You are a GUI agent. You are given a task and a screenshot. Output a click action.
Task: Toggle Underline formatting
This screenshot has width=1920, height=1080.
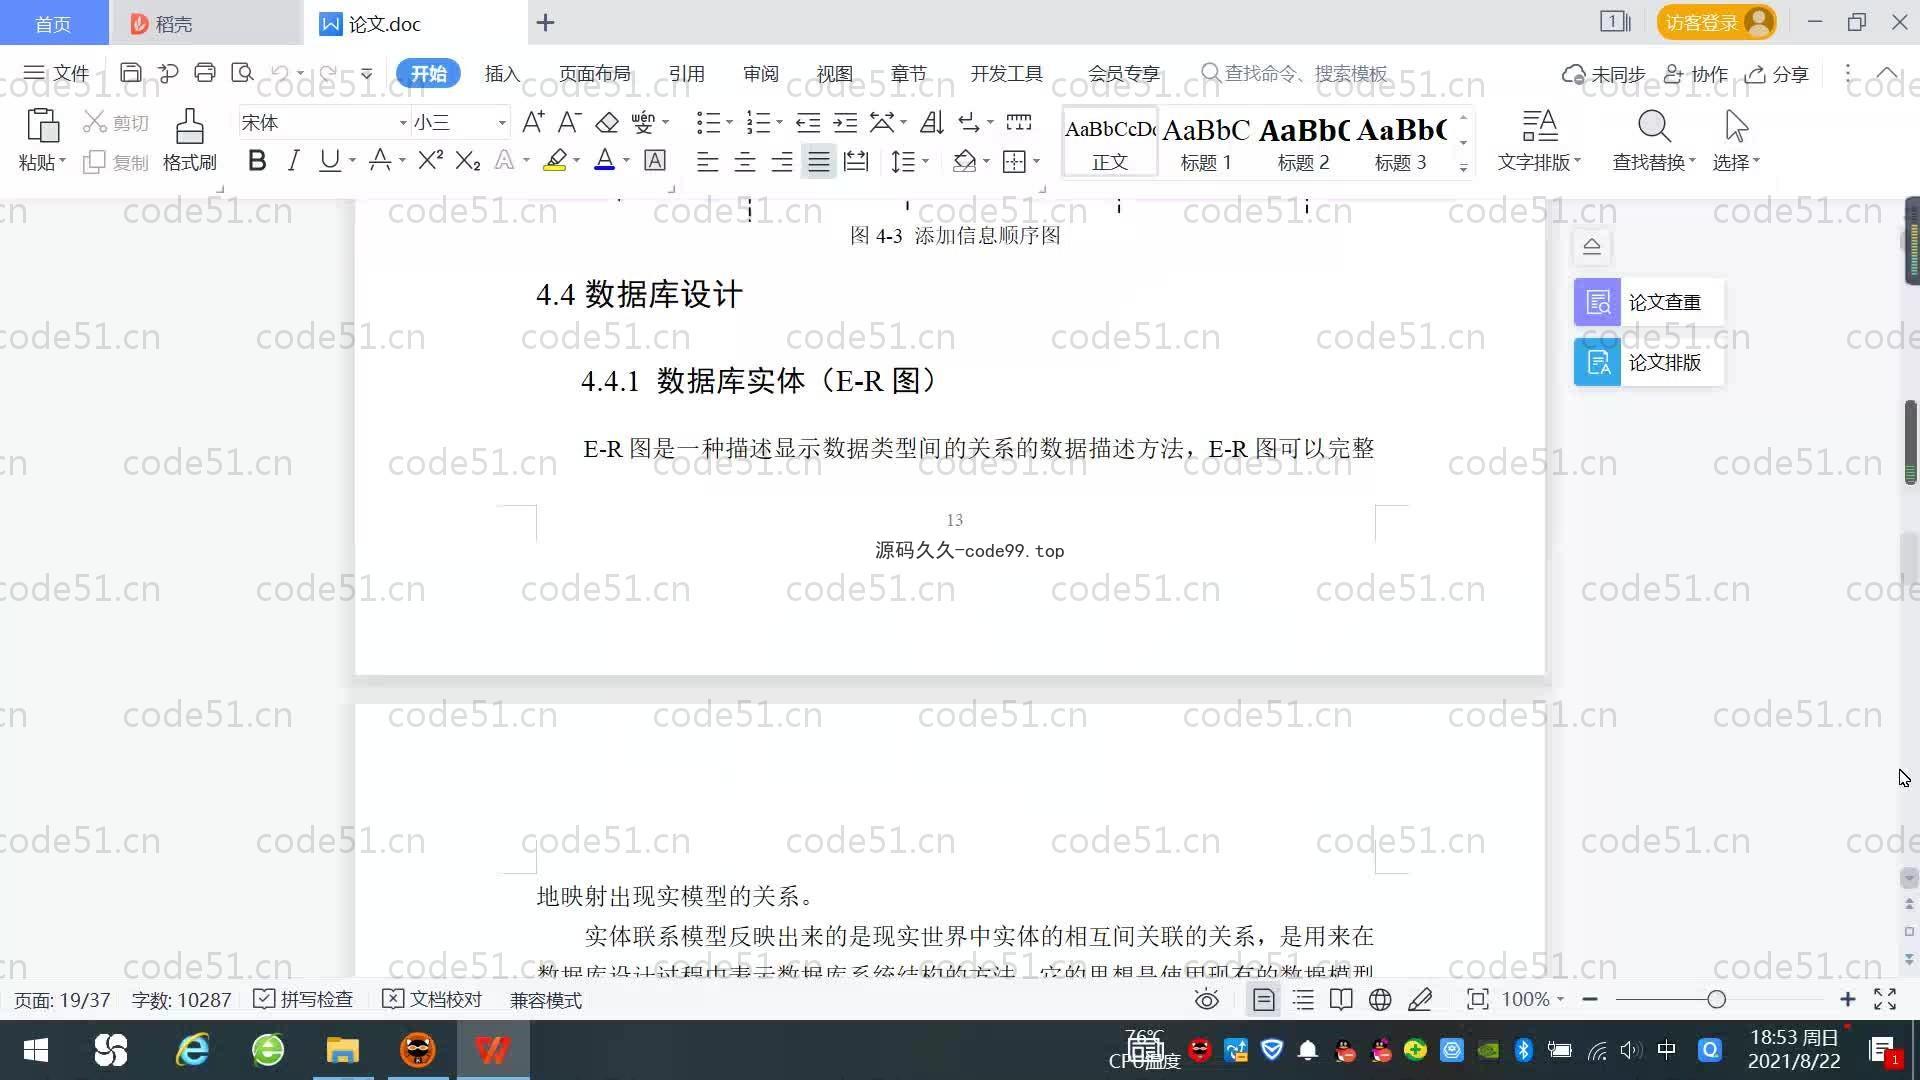click(329, 160)
